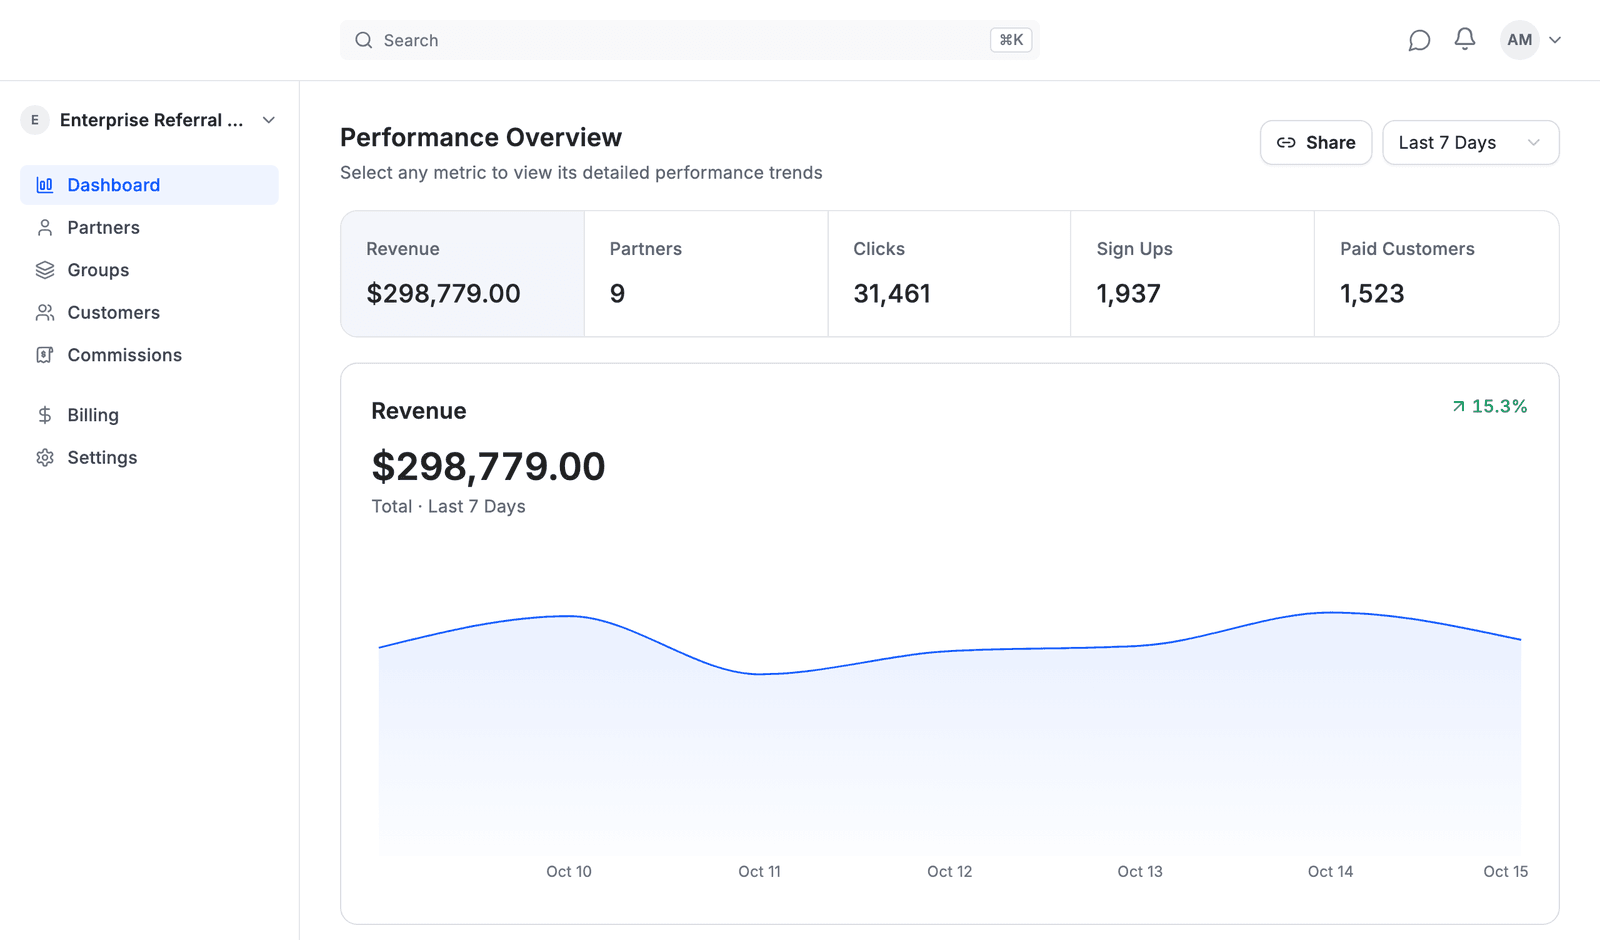Navigate to Commissions
1600x940 pixels.
[x=149, y=355]
